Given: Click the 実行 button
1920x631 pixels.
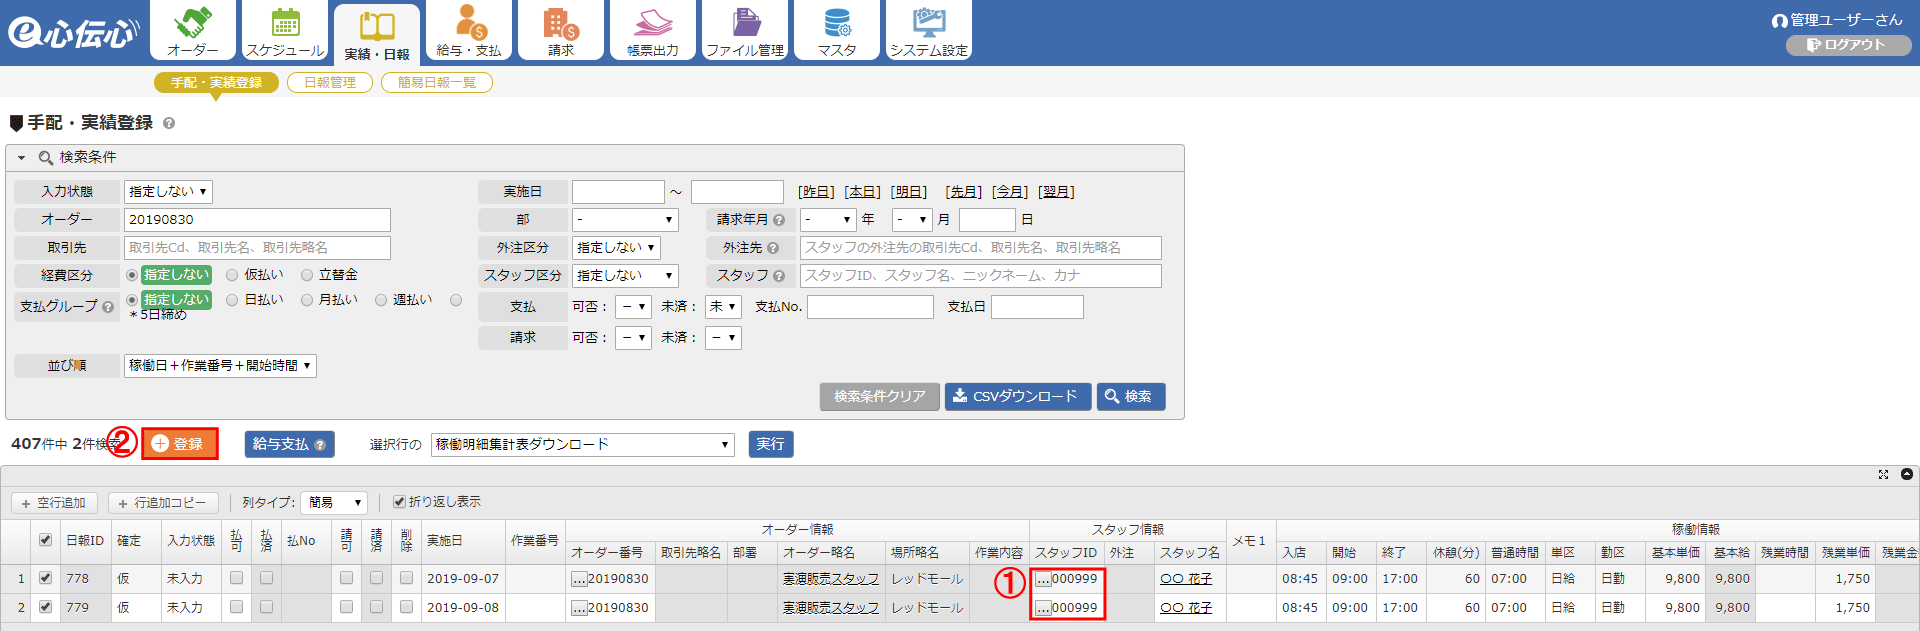Looking at the screenshot, I should 771,445.
